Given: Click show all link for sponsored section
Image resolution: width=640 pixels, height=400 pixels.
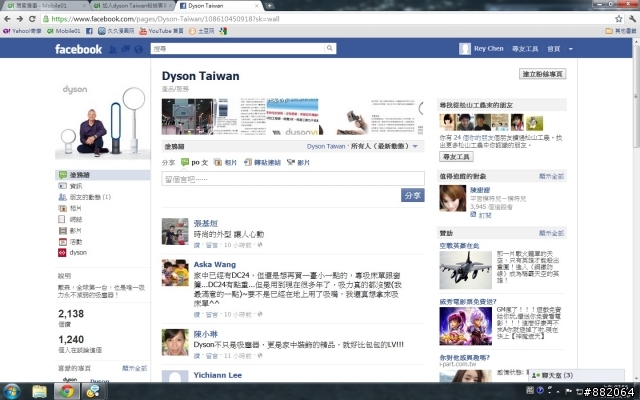Looking at the screenshot, I should (551, 233).
